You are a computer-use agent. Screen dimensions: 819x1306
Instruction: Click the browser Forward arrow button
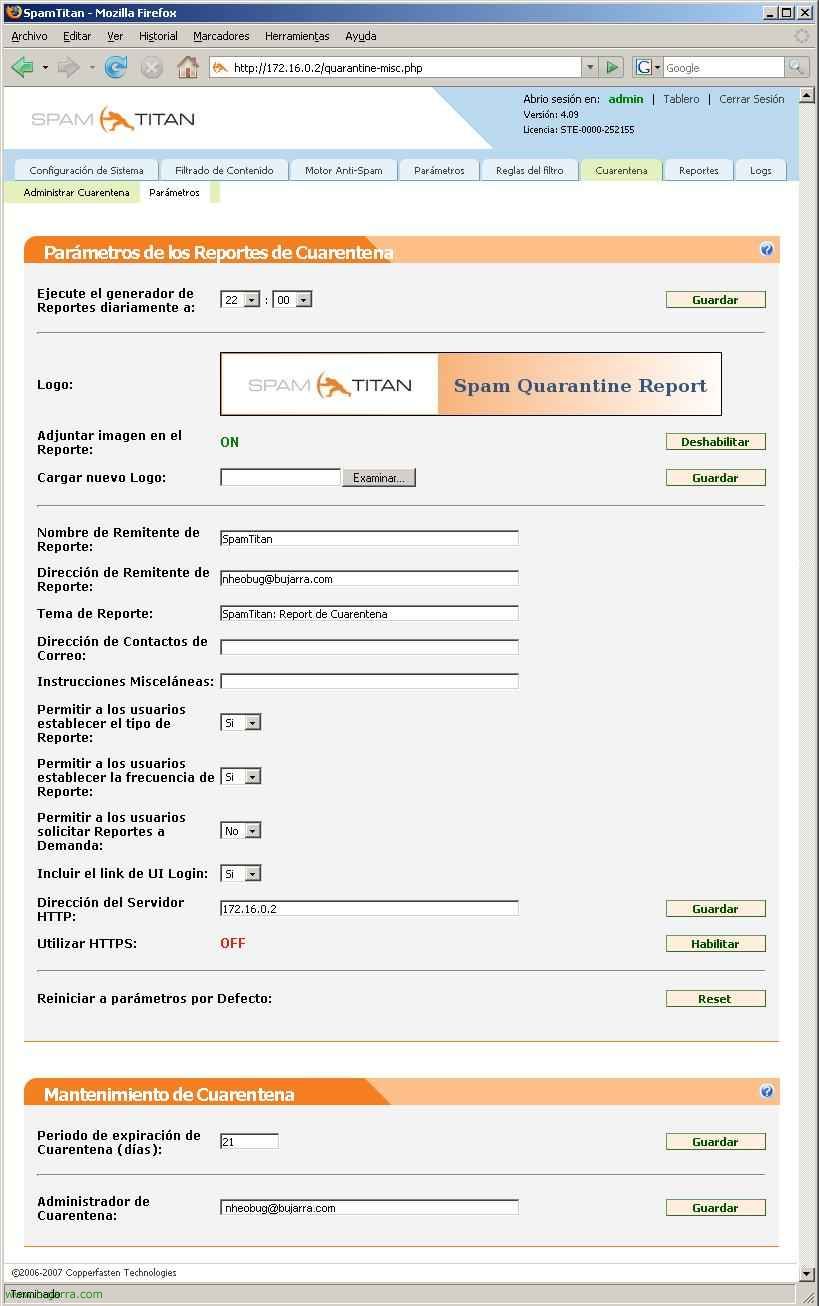(68, 68)
